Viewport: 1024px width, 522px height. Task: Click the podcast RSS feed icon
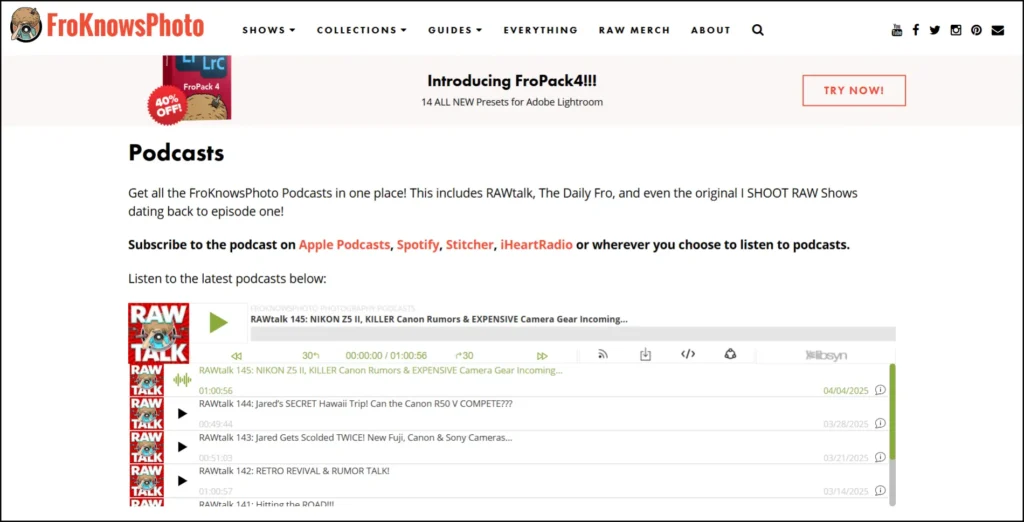(603, 354)
